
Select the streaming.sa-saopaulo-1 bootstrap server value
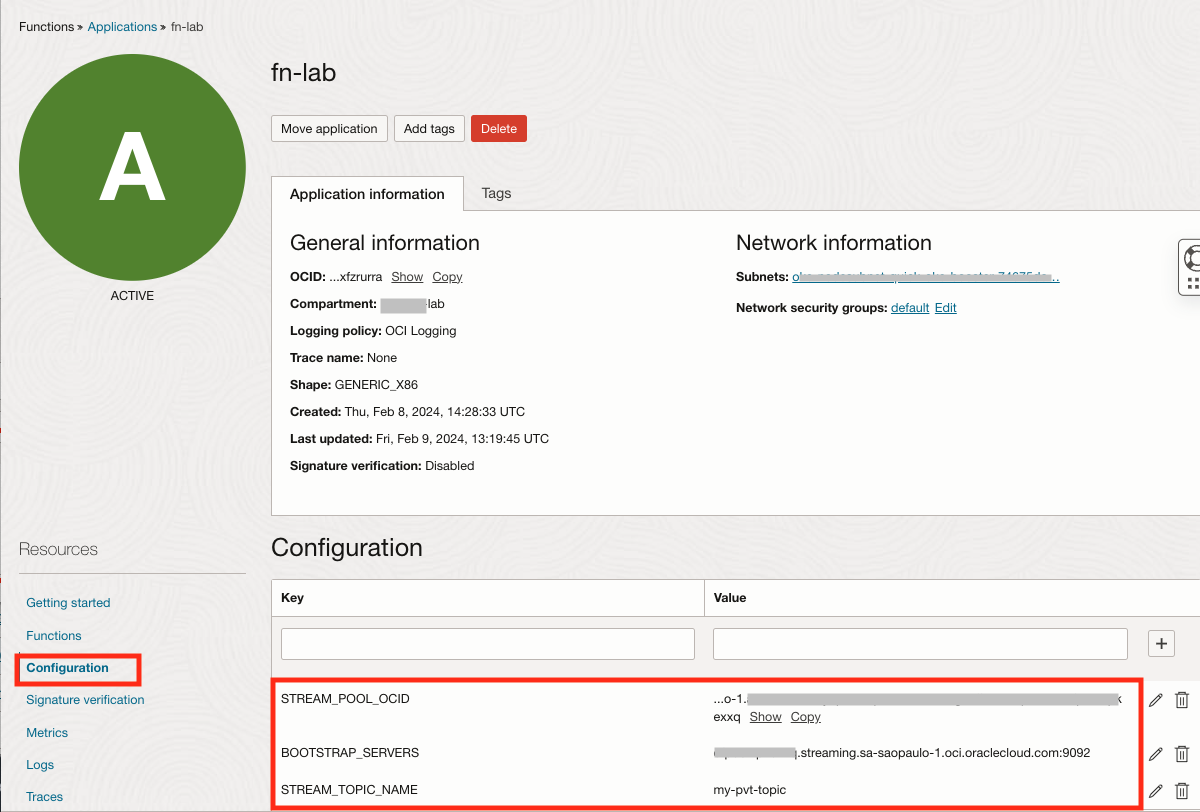pos(901,752)
